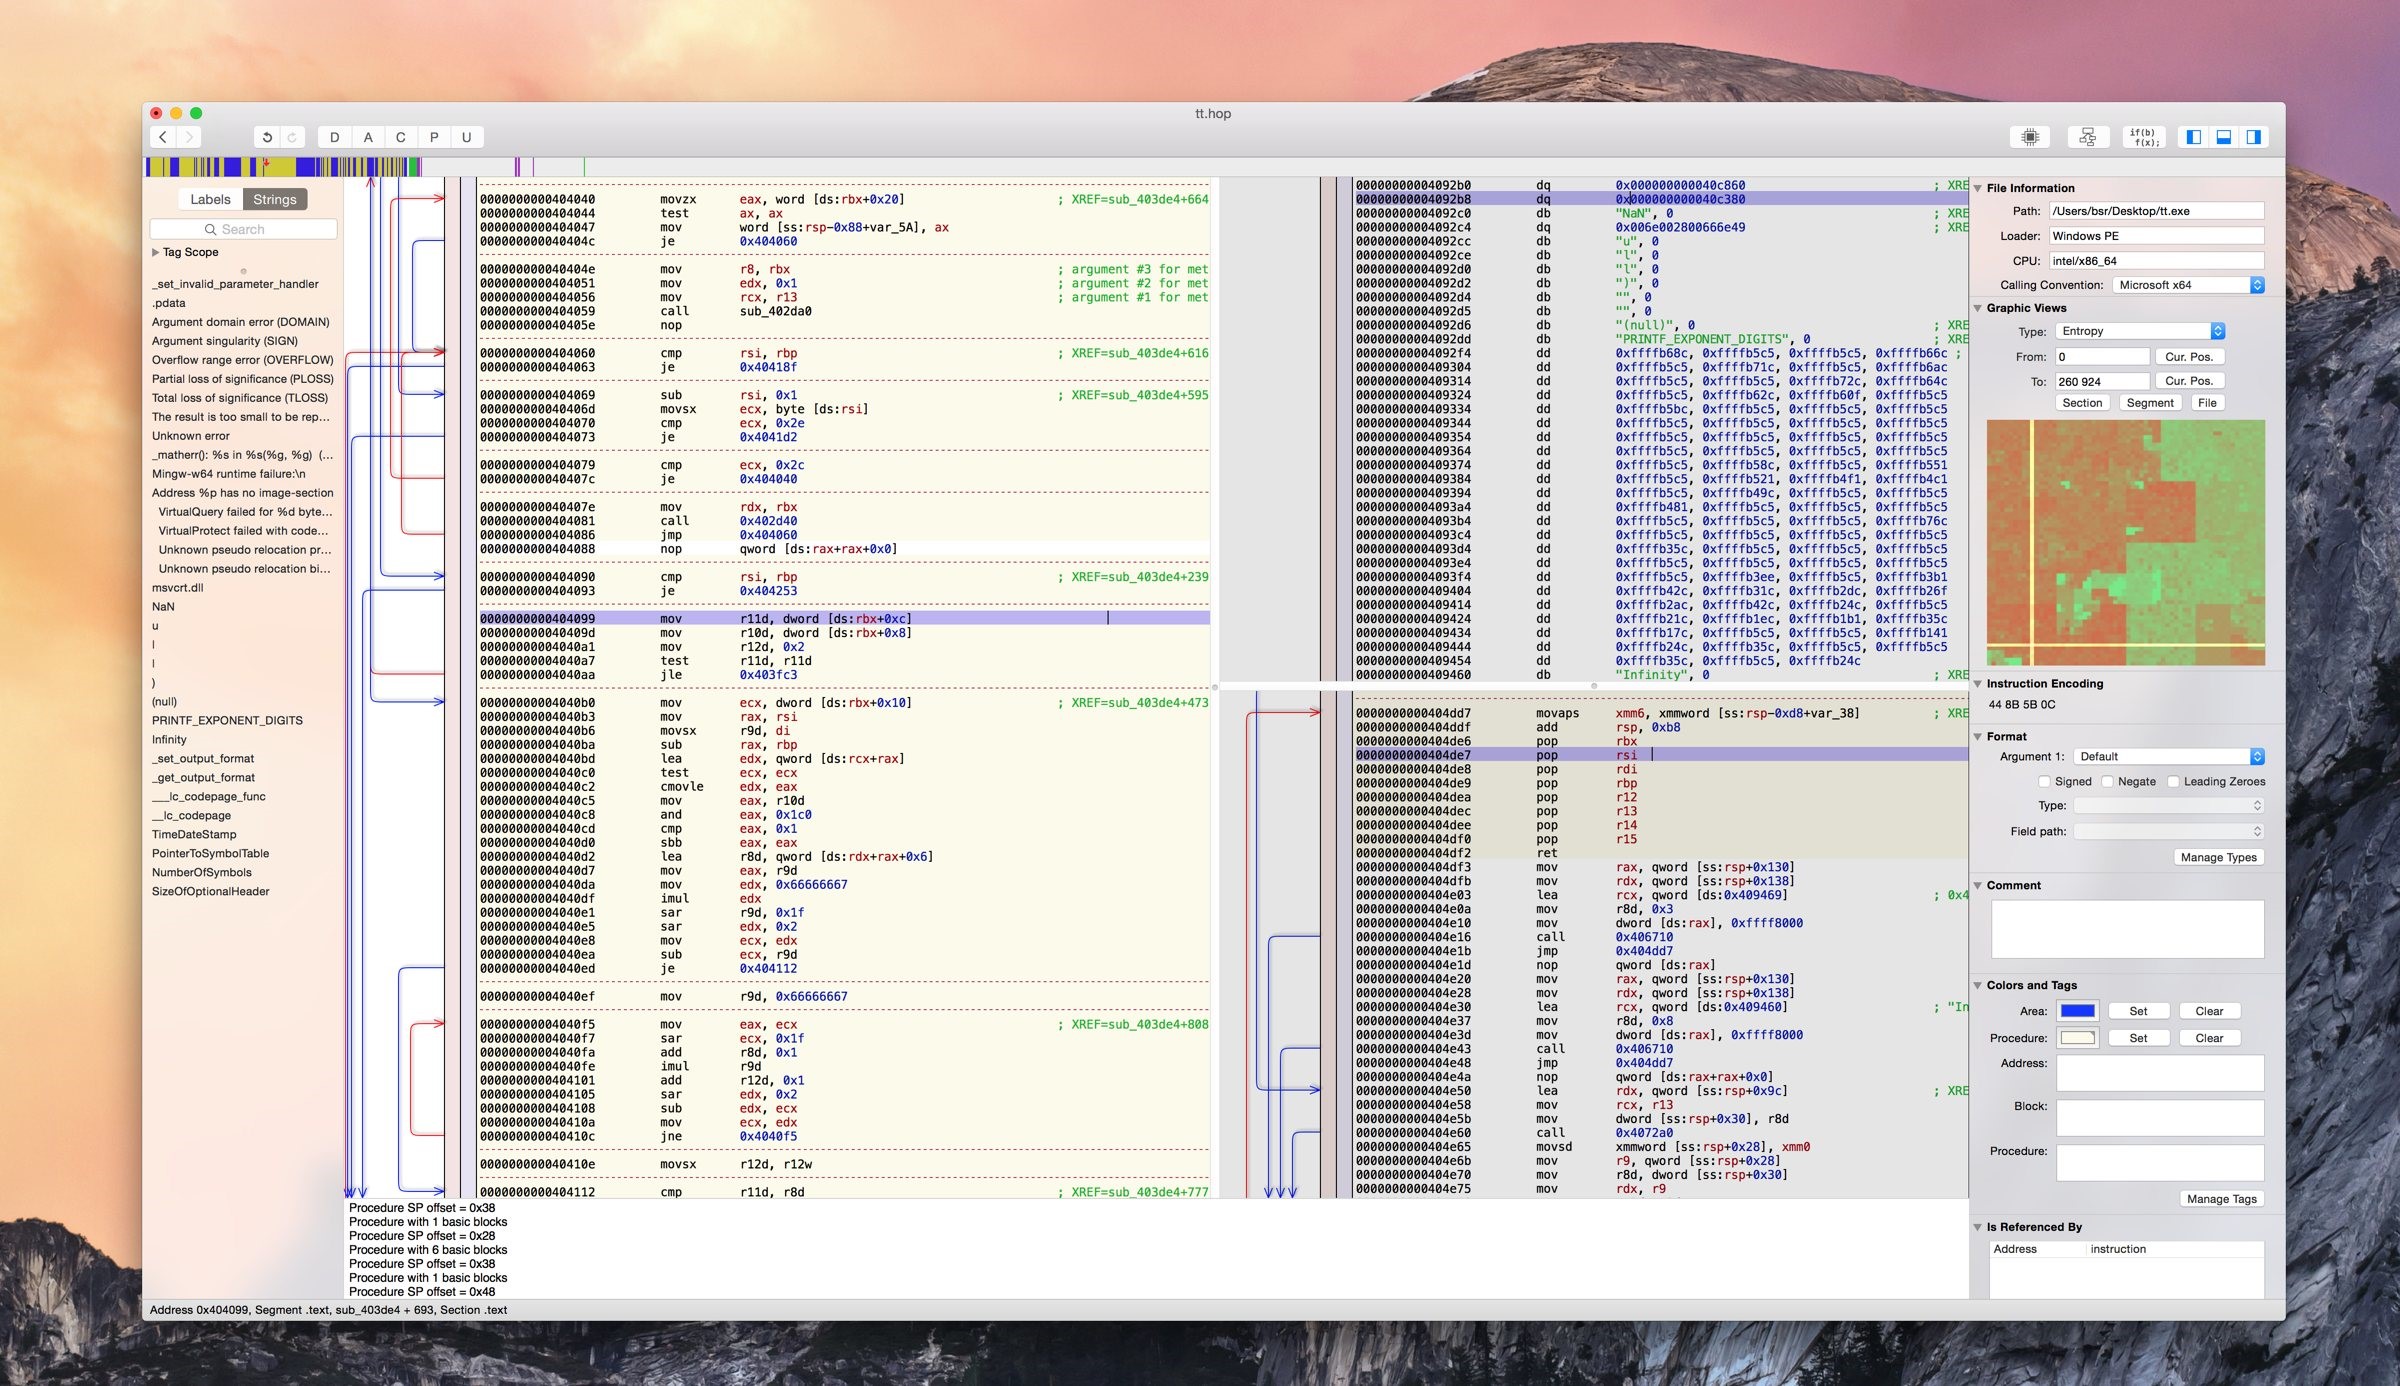Click Clear button for Procedure color
The height and width of the screenshot is (1386, 2400).
[2209, 1038]
